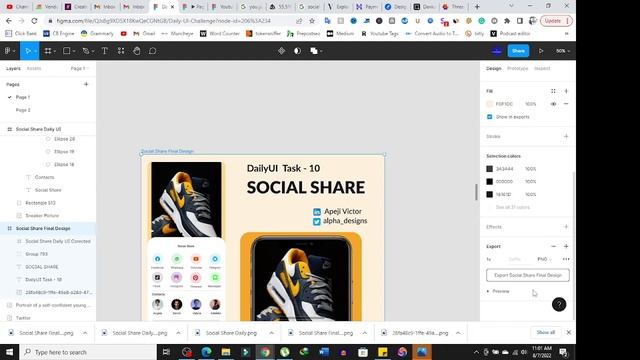Switch to the Assets tab

34,69
